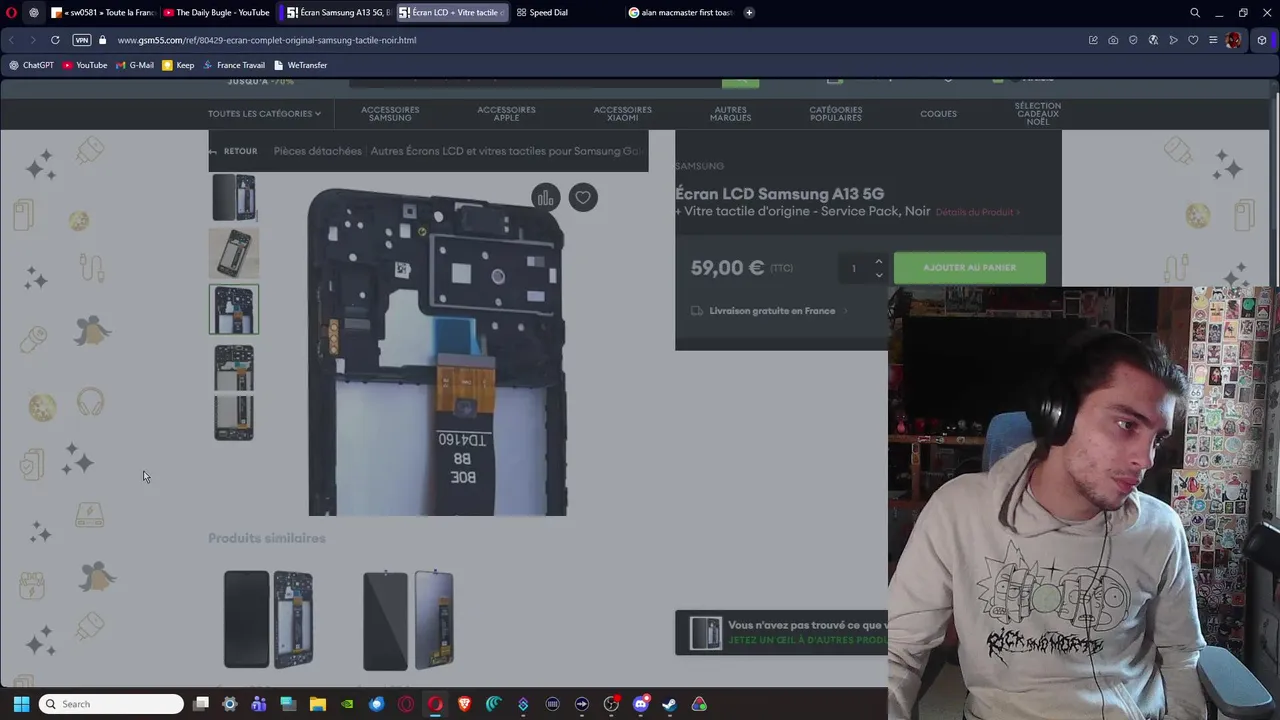1280x720 pixels.
Task: Open first similar product card
Action: click(x=268, y=619)
